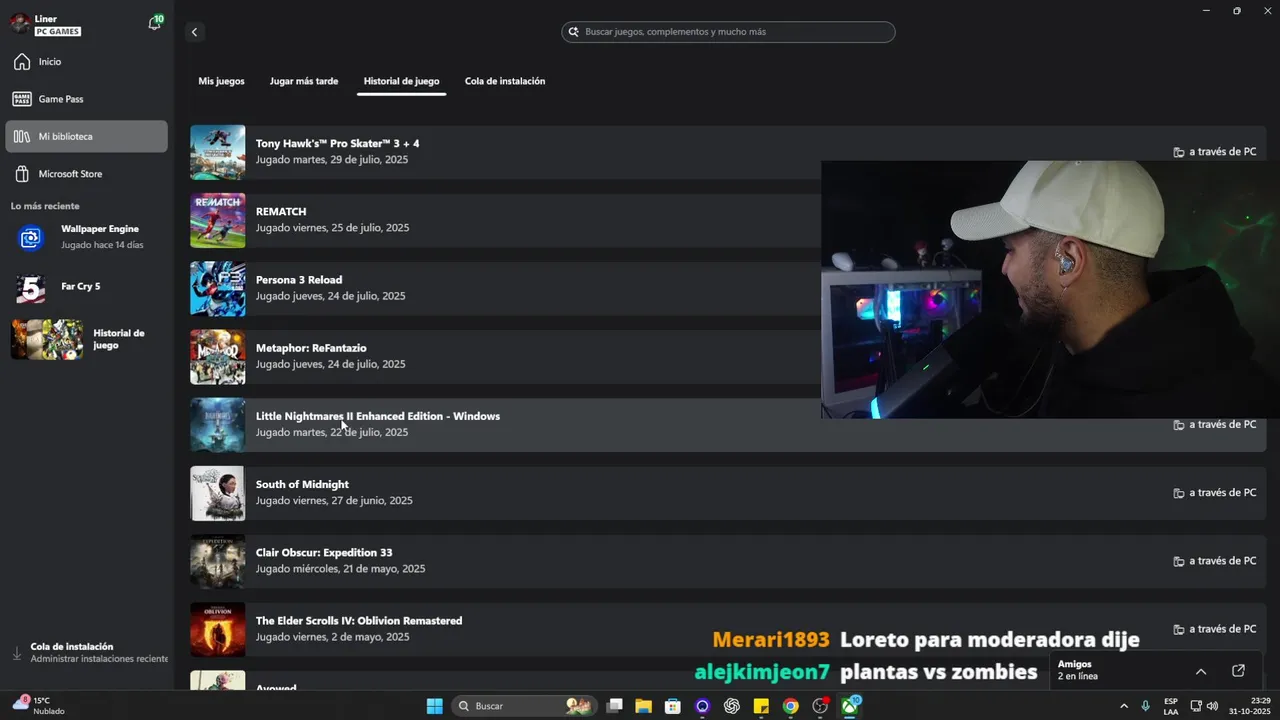Open Wallpaper Engine from recent list

[87, 237]
